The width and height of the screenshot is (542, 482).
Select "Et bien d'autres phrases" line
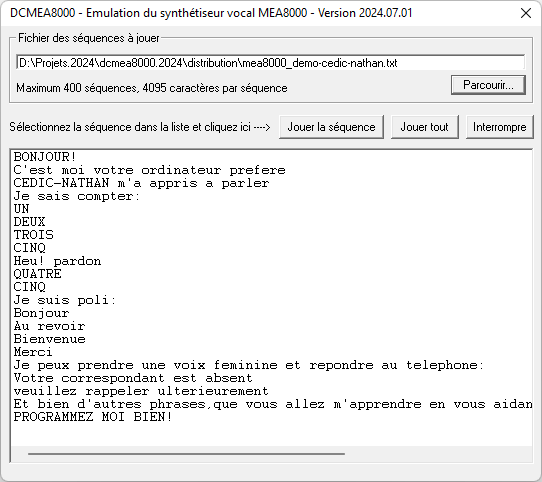272,404
